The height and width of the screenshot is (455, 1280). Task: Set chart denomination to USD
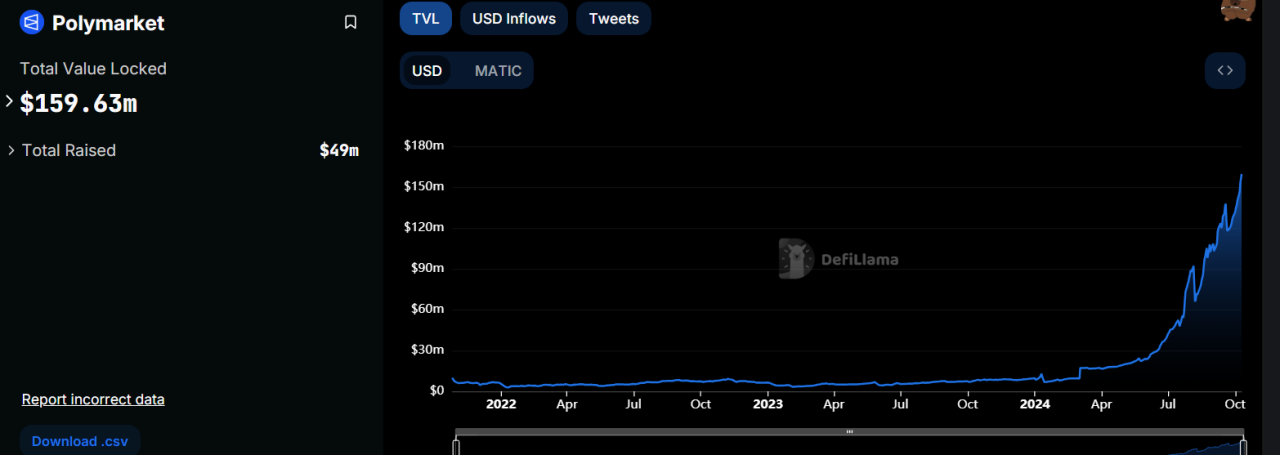[427, 71]
